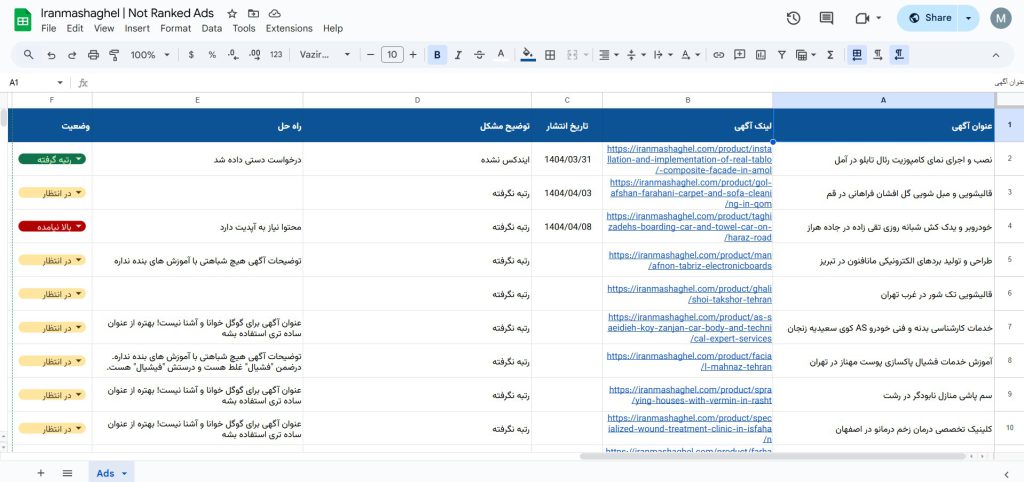
Task: Open the Vazir font family dropdown
Action: coord(325,55)
